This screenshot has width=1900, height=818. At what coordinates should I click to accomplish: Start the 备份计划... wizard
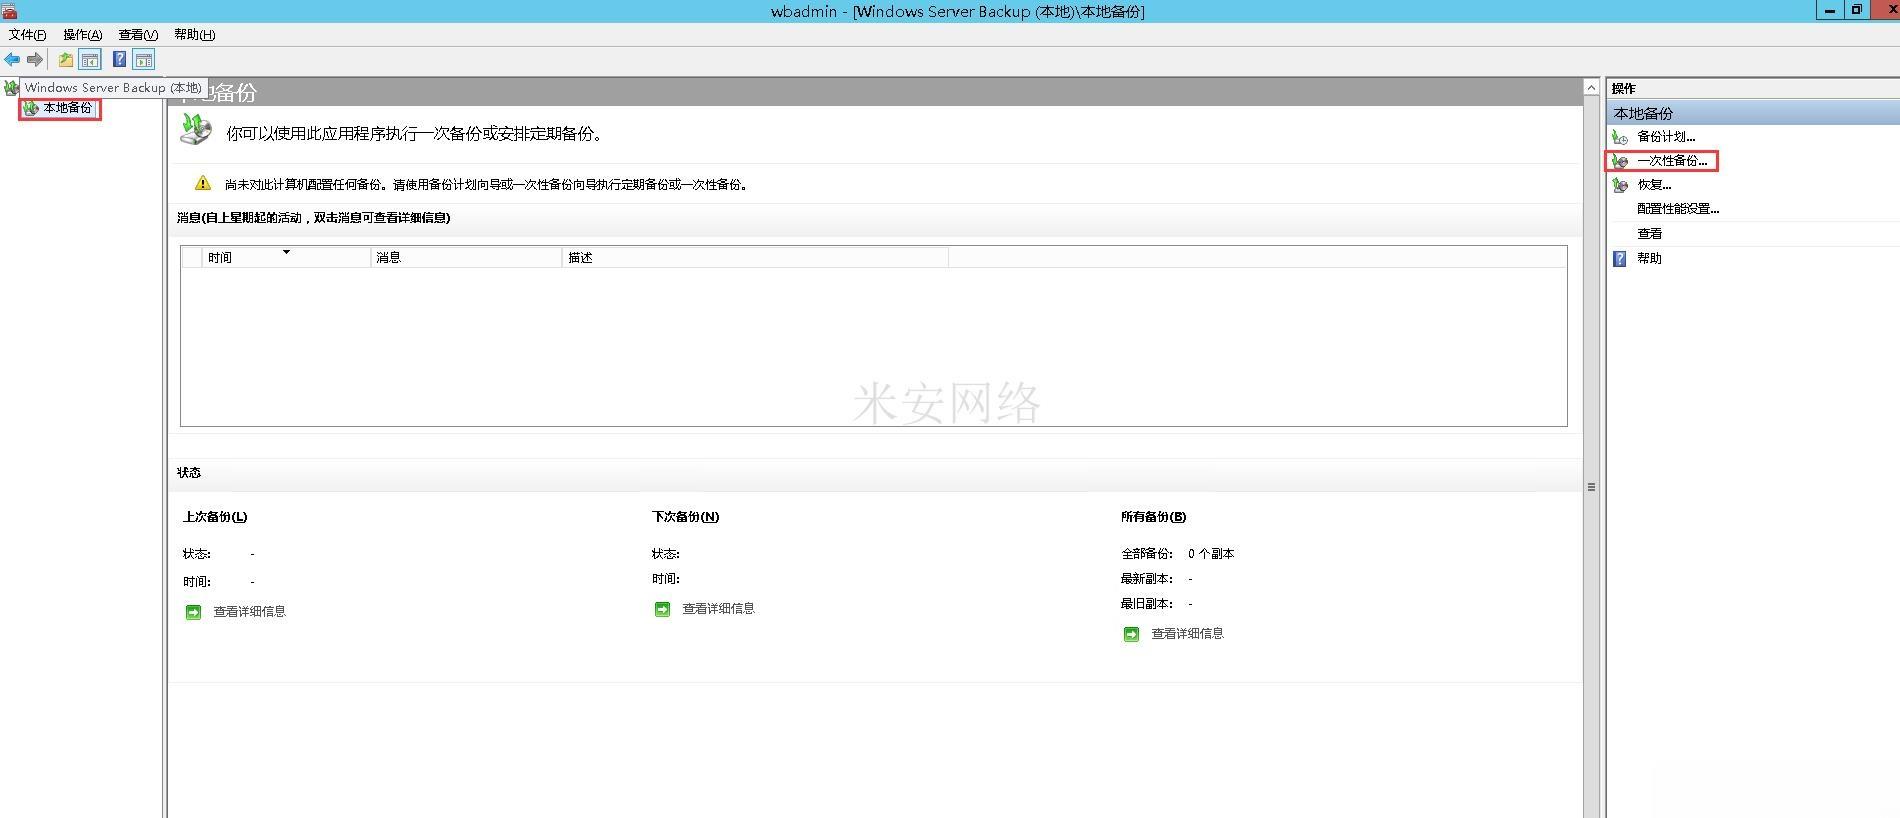(x=1666, y=137)
